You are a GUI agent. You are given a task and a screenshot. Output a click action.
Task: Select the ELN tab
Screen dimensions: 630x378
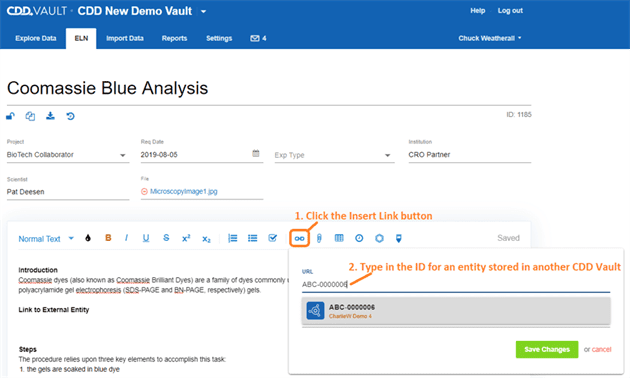81,38
